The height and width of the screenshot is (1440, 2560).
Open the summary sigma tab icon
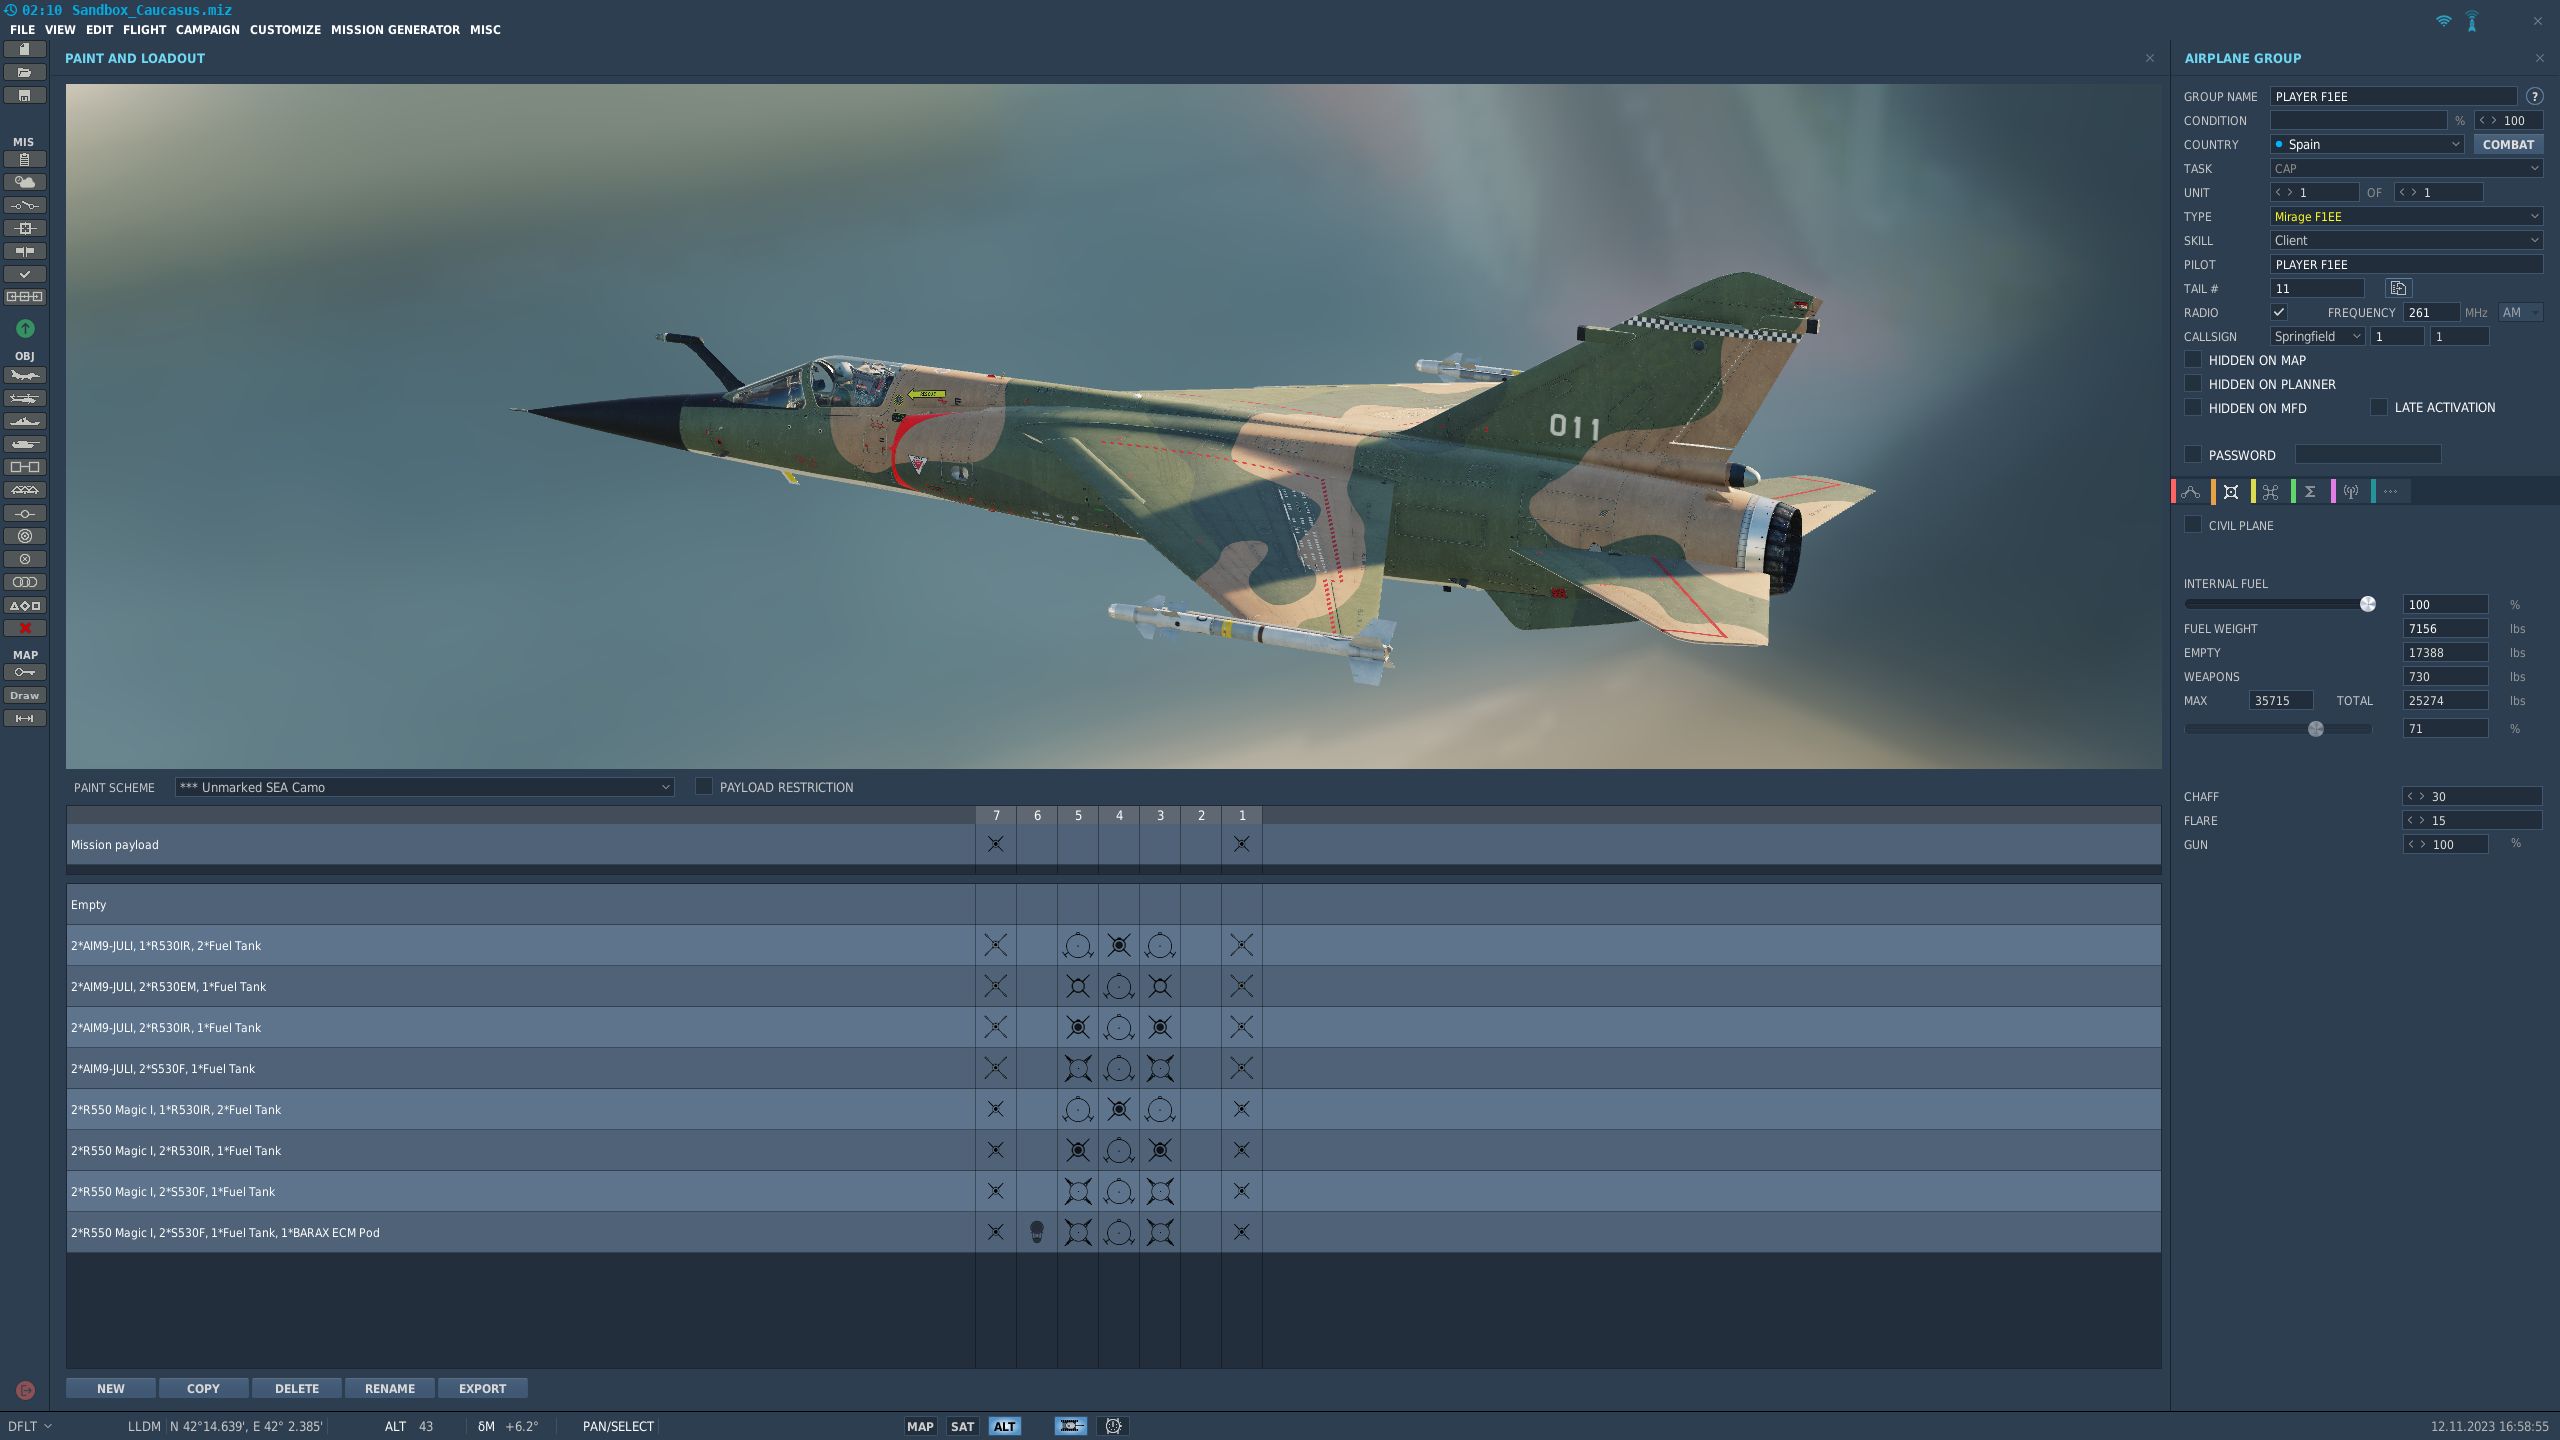[x=2310, y=492]
